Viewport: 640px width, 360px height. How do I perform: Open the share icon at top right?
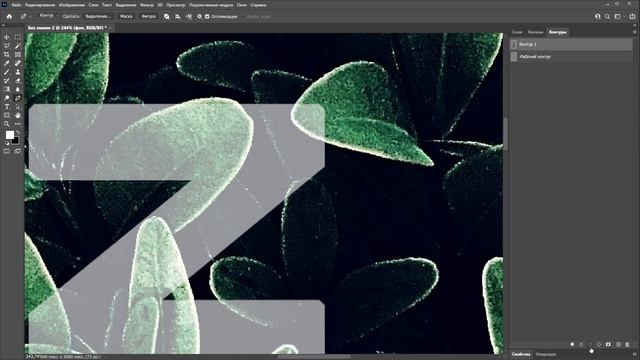coord(632,17)
